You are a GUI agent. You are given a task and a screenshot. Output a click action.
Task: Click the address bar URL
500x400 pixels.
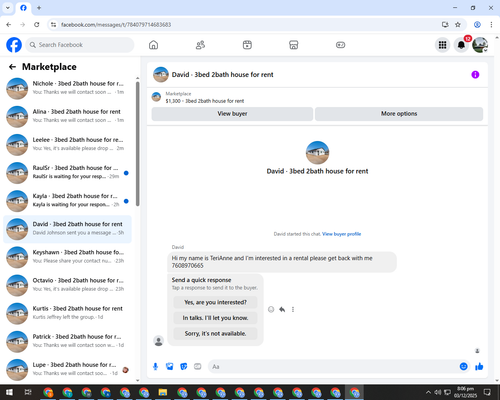pyautogui.click(x=116, y=25)
